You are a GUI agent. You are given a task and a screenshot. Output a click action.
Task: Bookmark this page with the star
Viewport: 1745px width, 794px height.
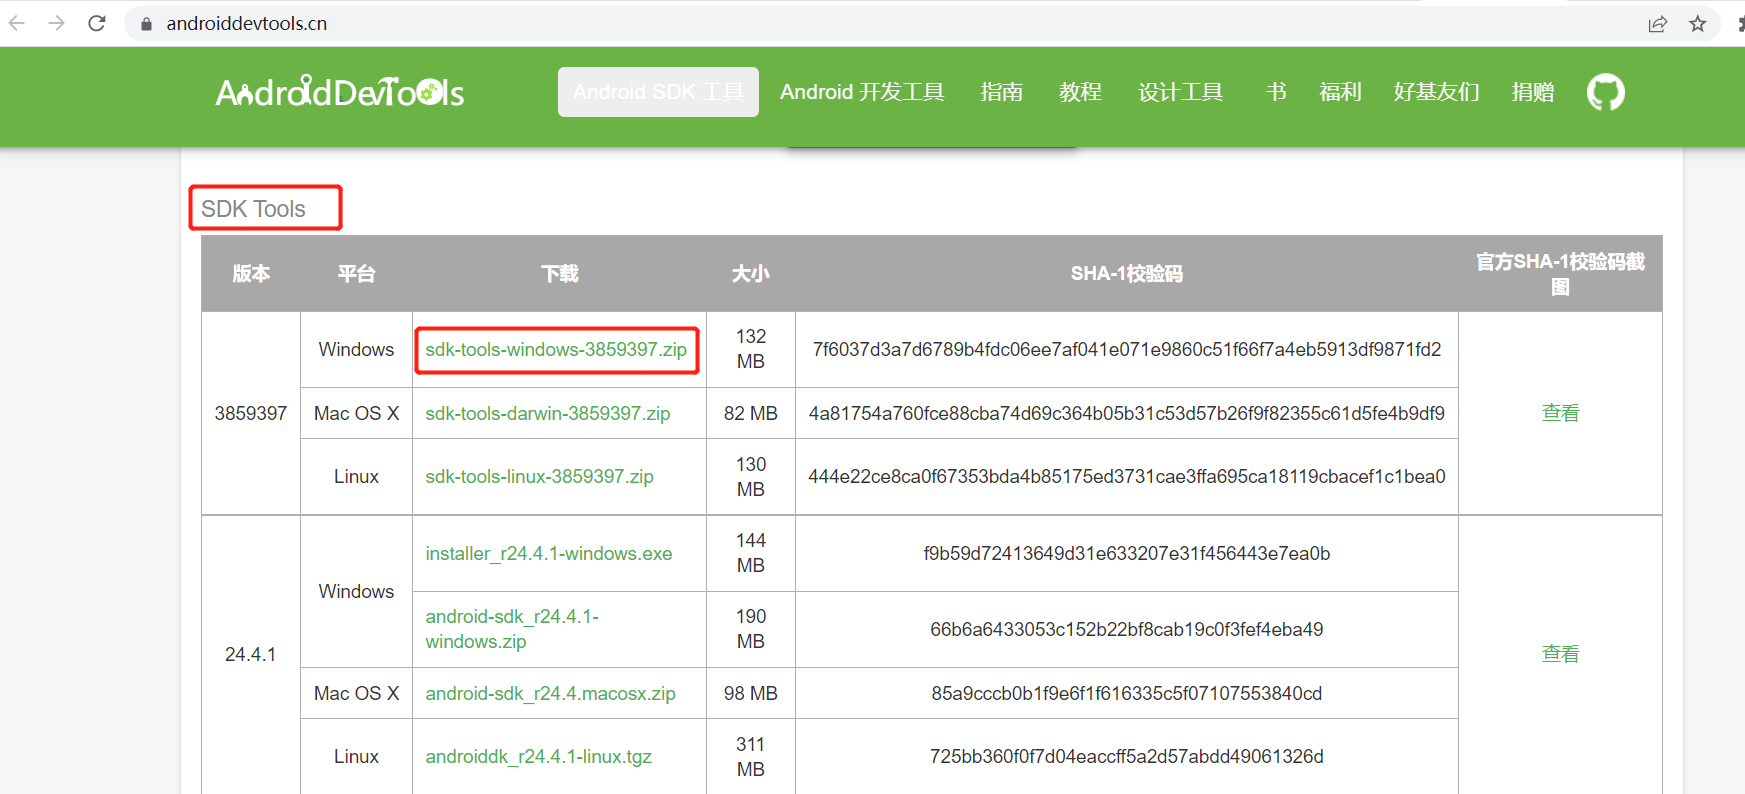[1698, 24]
